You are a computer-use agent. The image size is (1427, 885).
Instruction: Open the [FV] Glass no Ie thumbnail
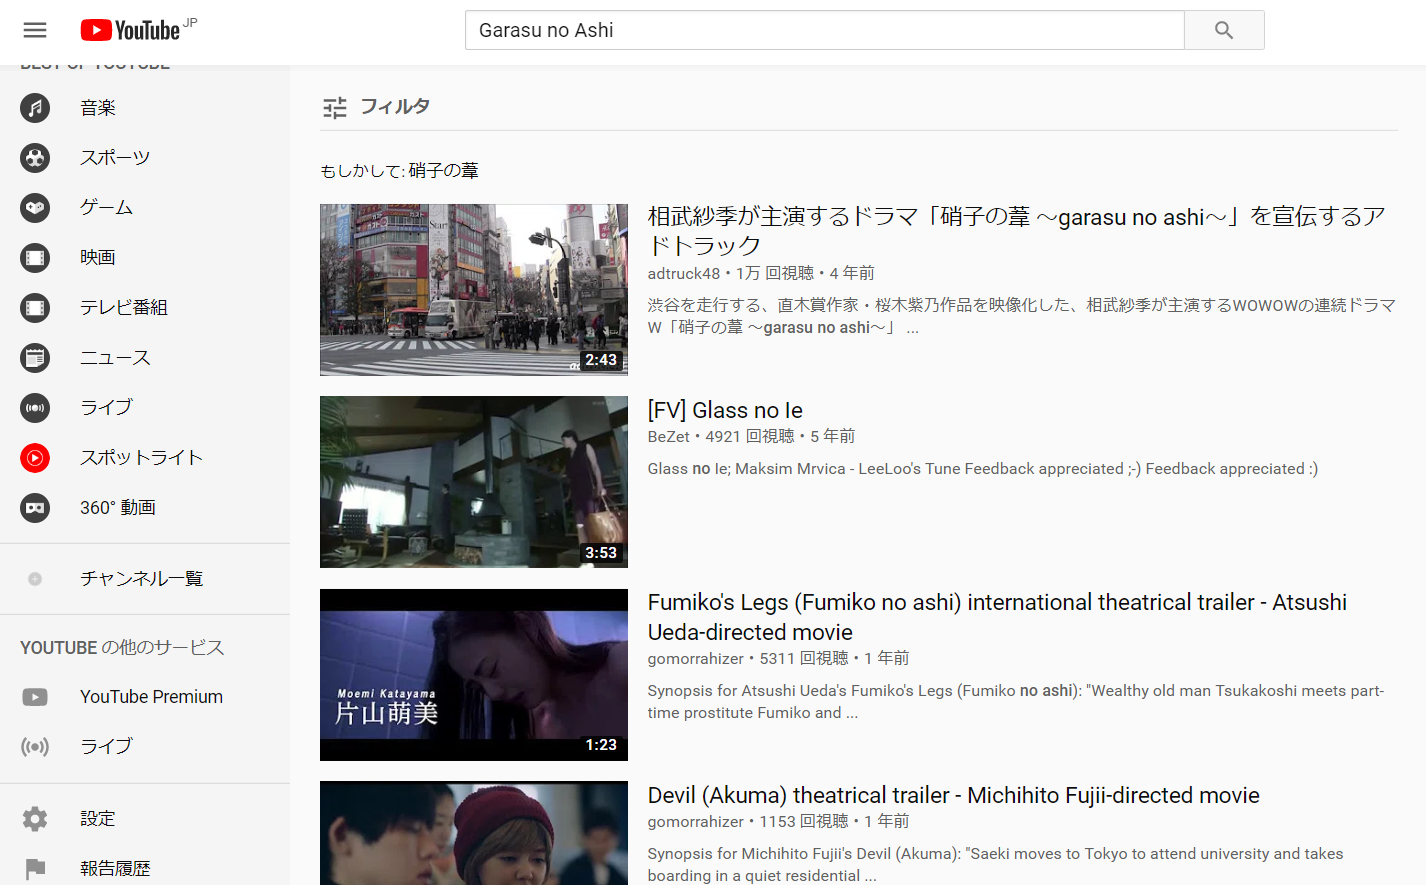point(474,482)
